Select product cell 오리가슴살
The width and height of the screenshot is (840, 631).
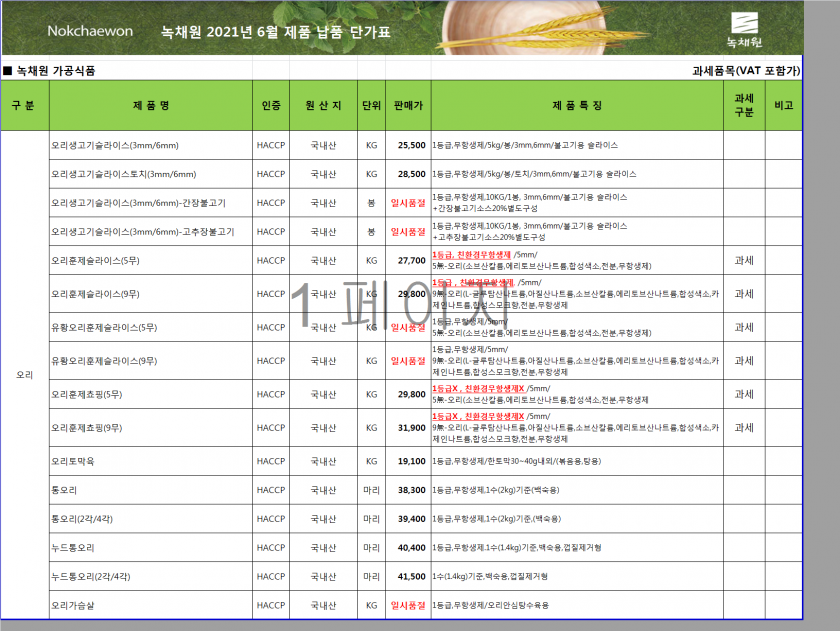coord(151,605)
